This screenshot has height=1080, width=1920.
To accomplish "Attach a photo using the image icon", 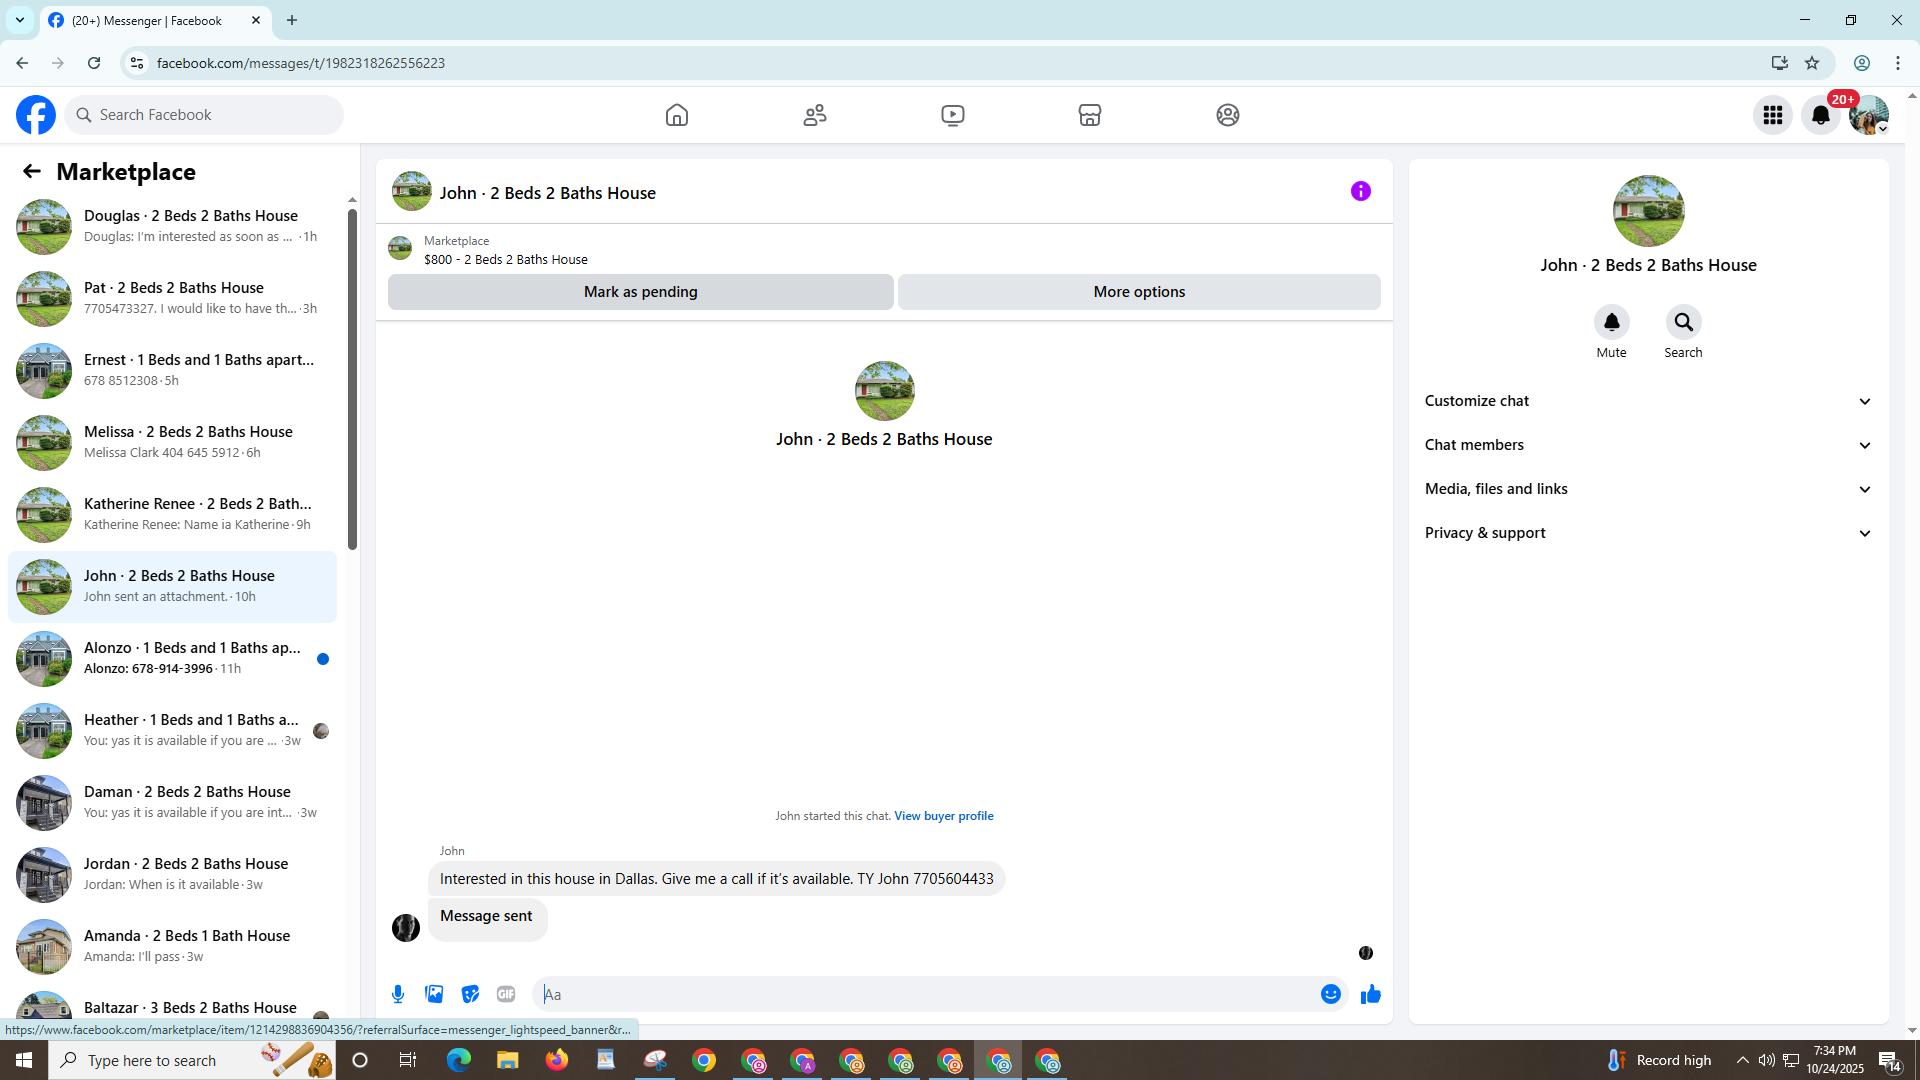I will (434, 994).
